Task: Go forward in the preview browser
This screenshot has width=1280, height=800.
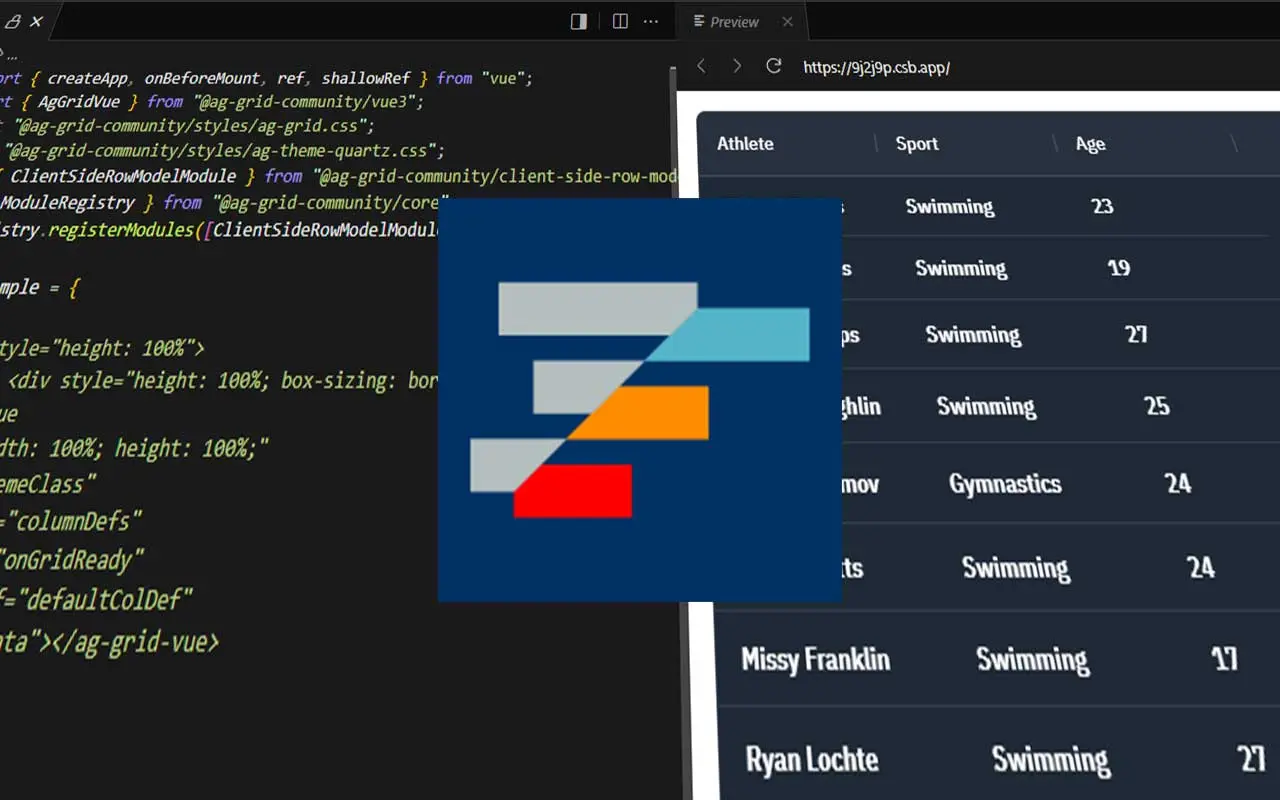Action: [737, 66]
